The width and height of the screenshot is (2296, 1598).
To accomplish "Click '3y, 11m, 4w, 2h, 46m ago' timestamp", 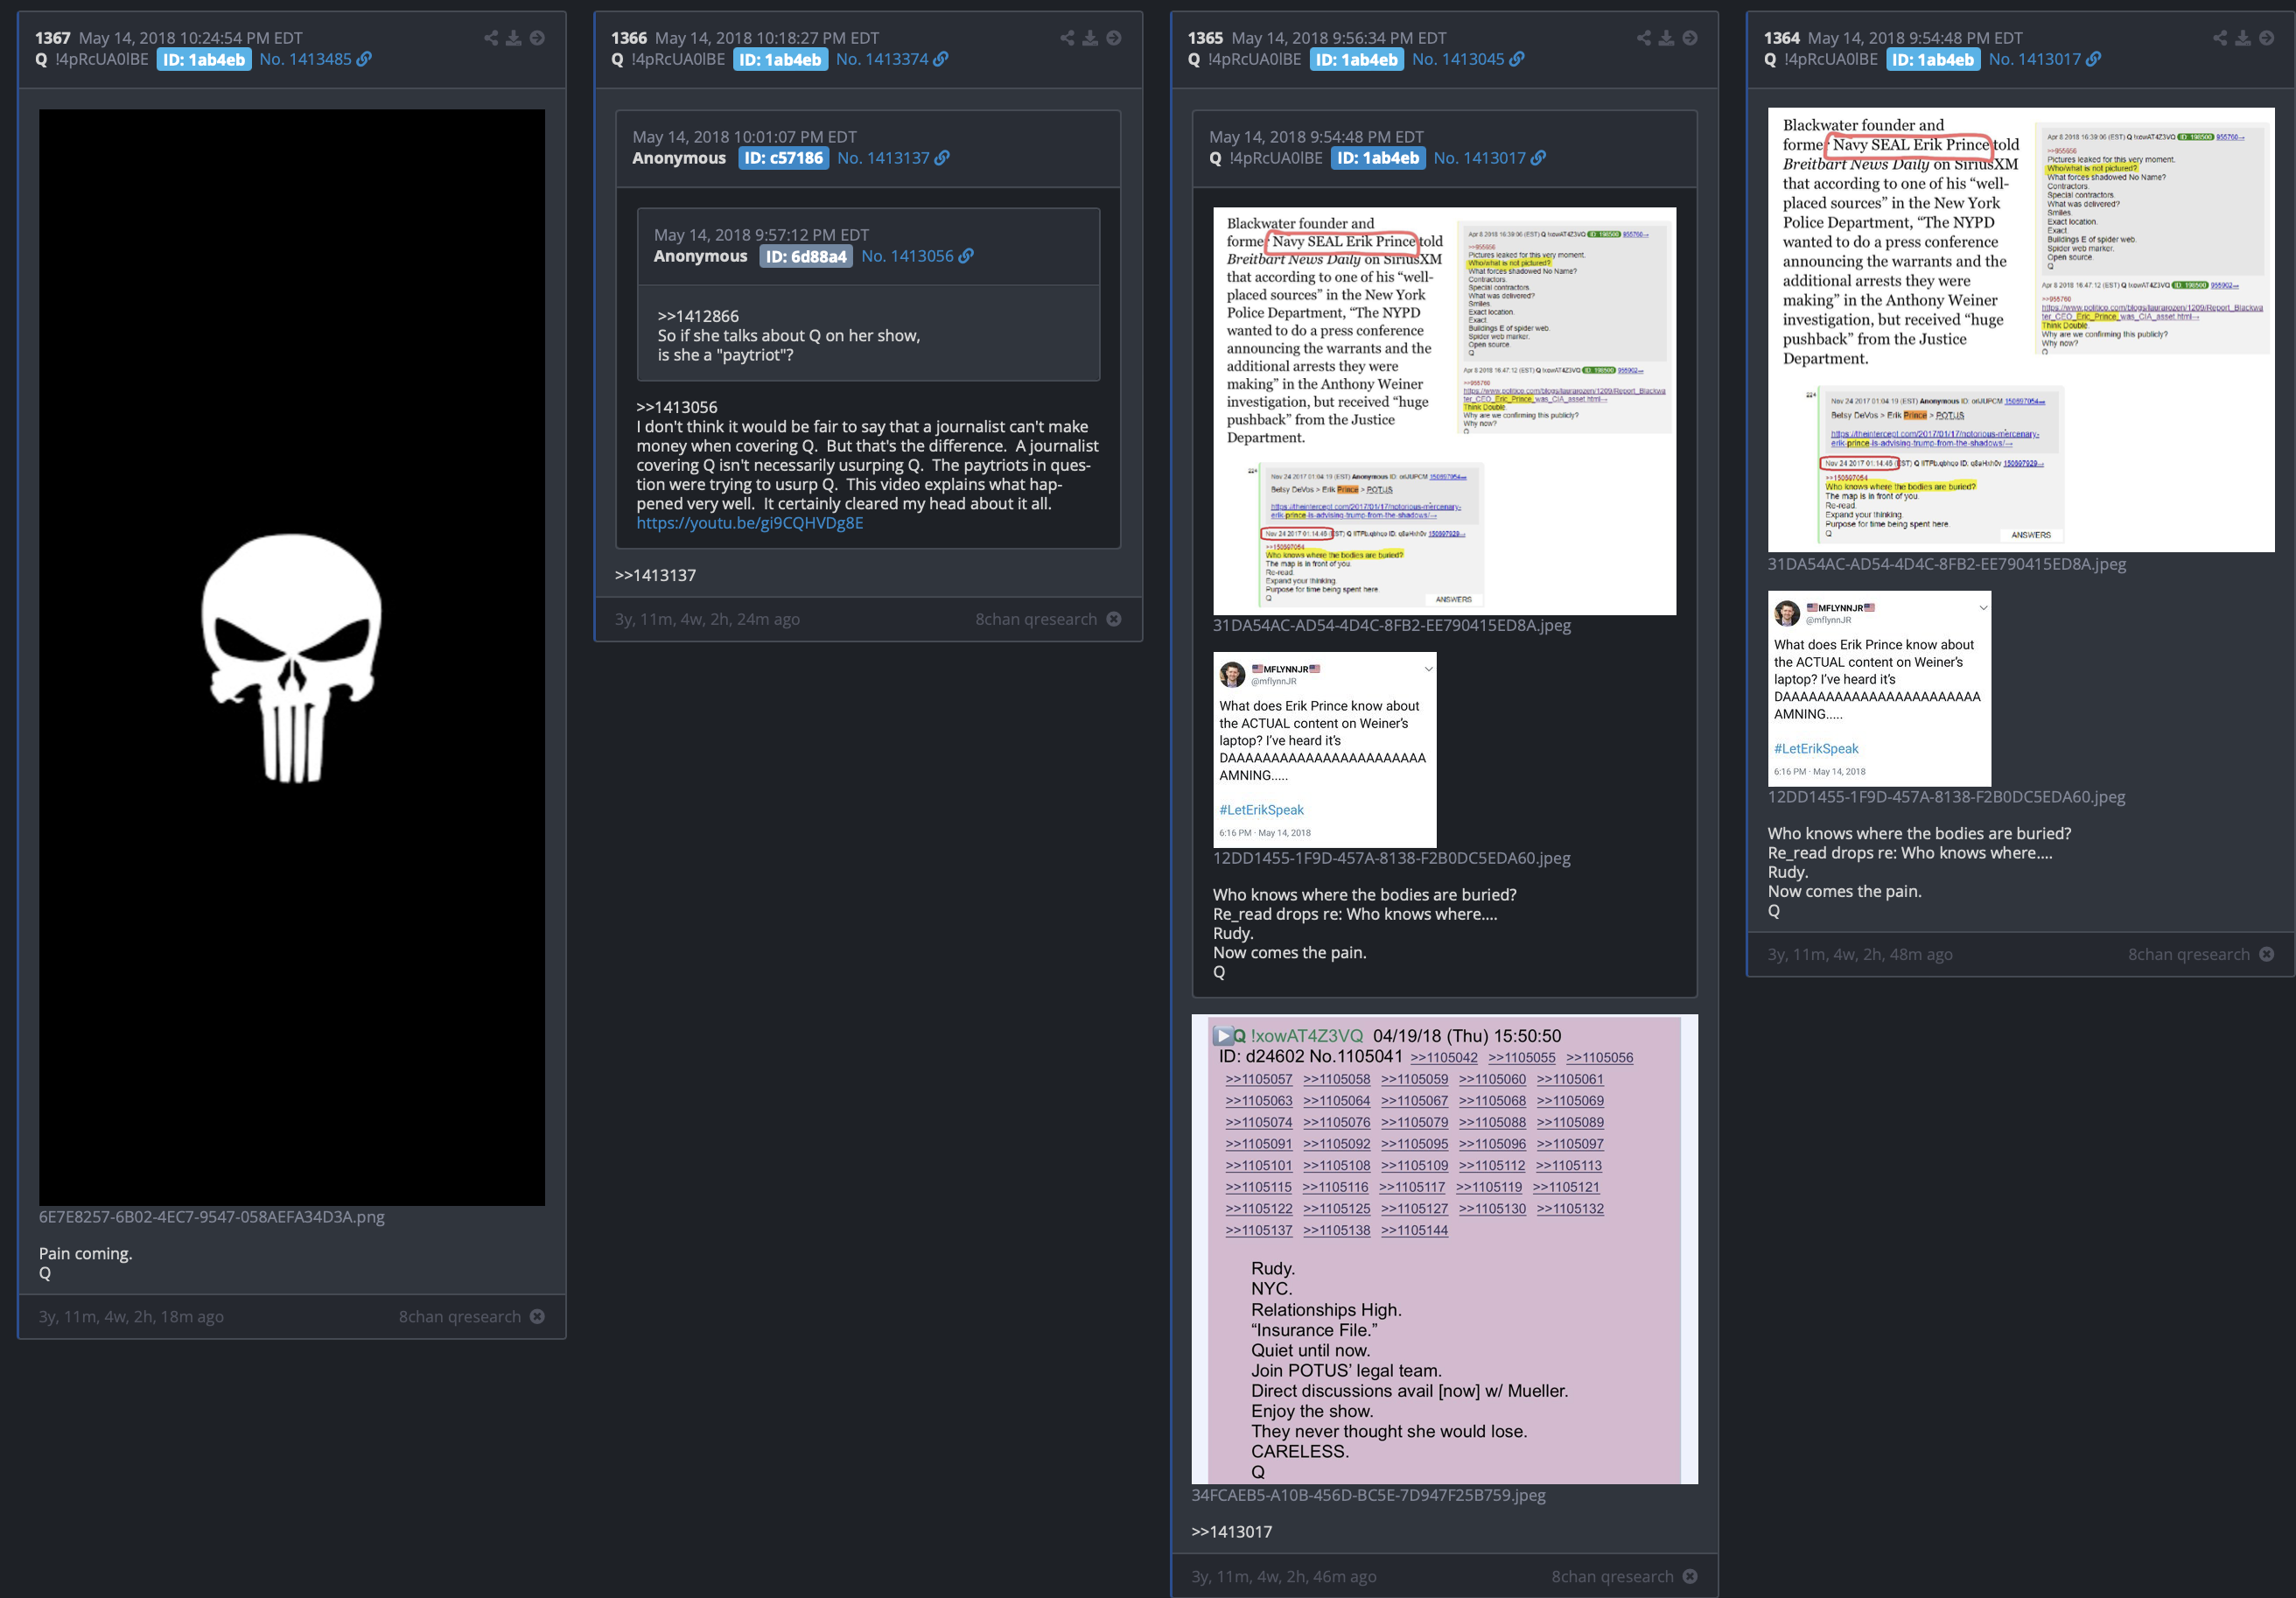I will (1284, 1577).
